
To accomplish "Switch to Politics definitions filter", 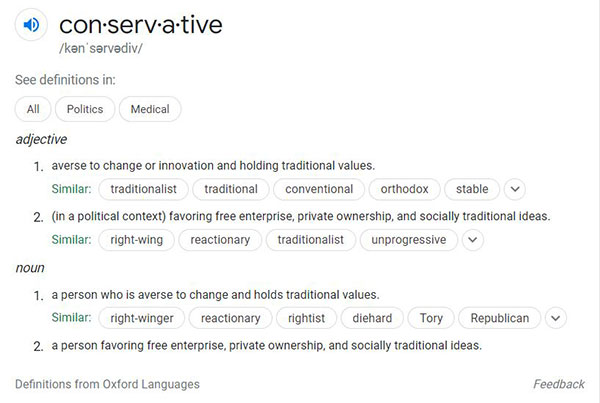I will [85, 109].
